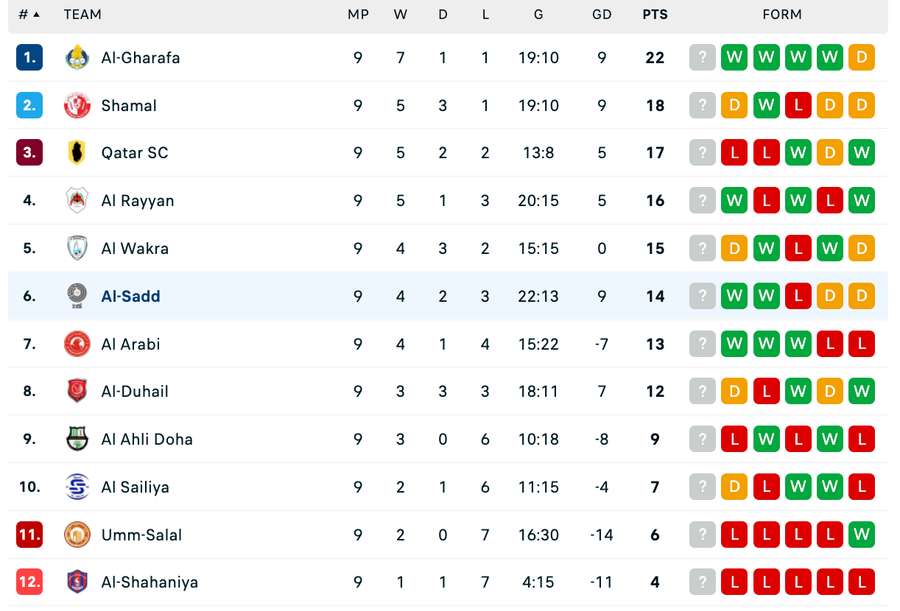Open the Al-Sadd team link

[x=130, y=296]
